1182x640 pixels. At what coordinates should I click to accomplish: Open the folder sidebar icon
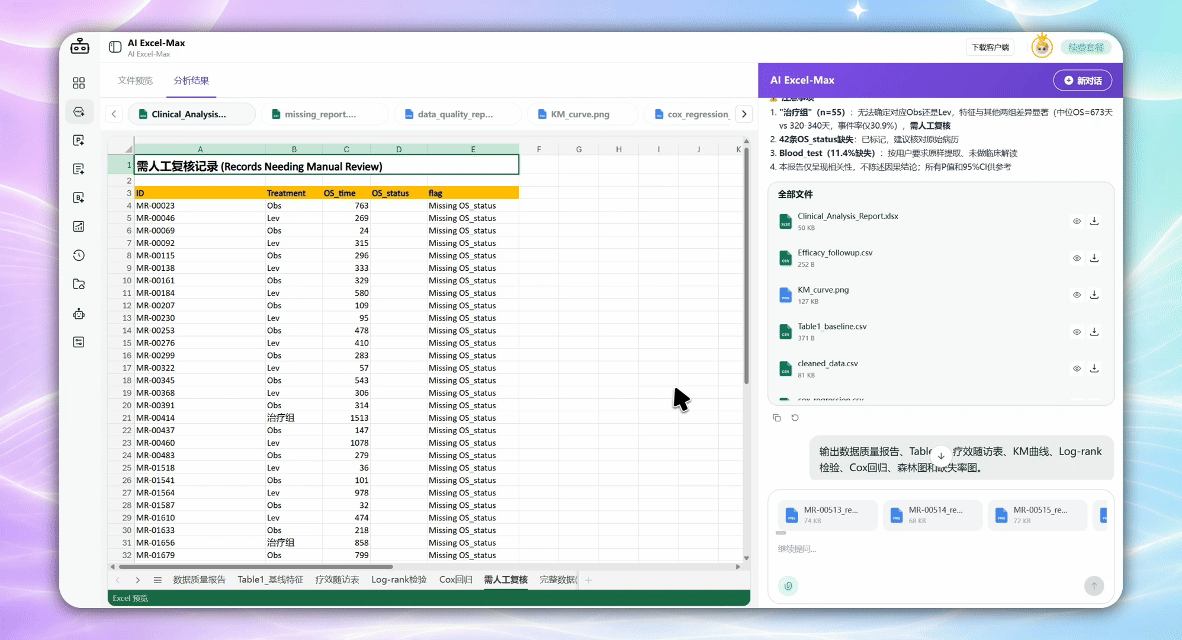click(79, 284)
